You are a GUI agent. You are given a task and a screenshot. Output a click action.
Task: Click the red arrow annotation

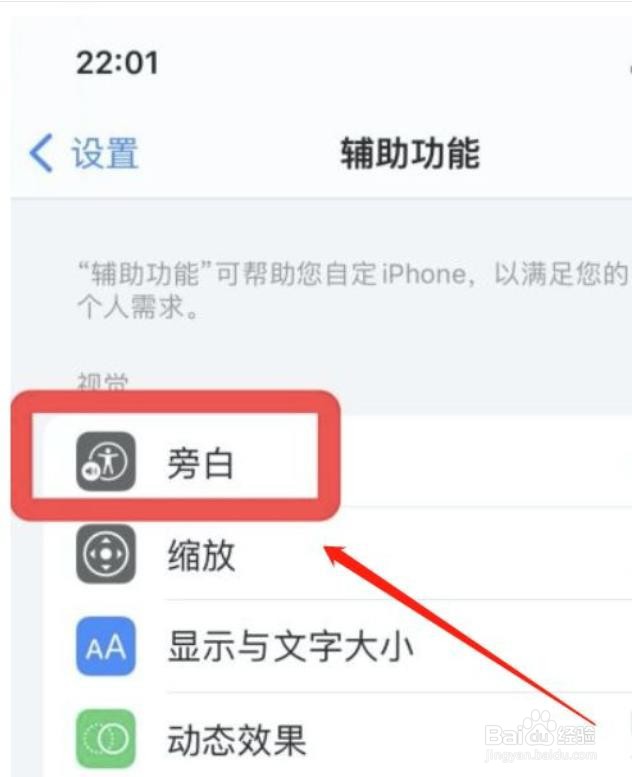tap(459, 635)
